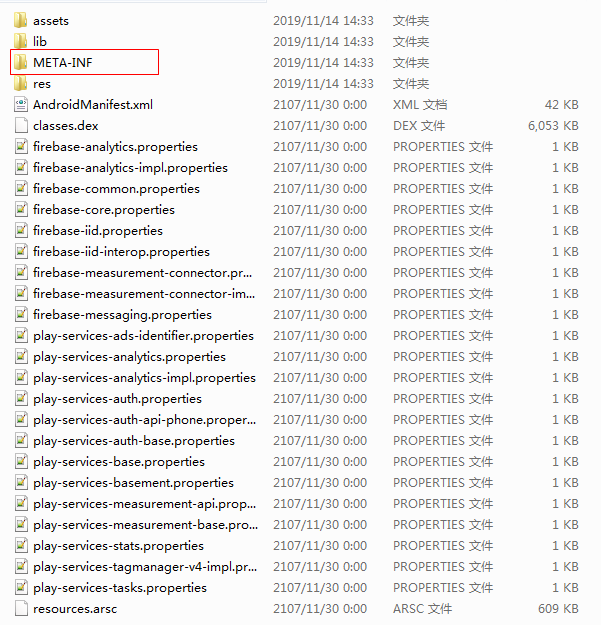Click the firebase-analytics.properties file icon
This screenshot has width=601, height=625.
click(21, 146)
